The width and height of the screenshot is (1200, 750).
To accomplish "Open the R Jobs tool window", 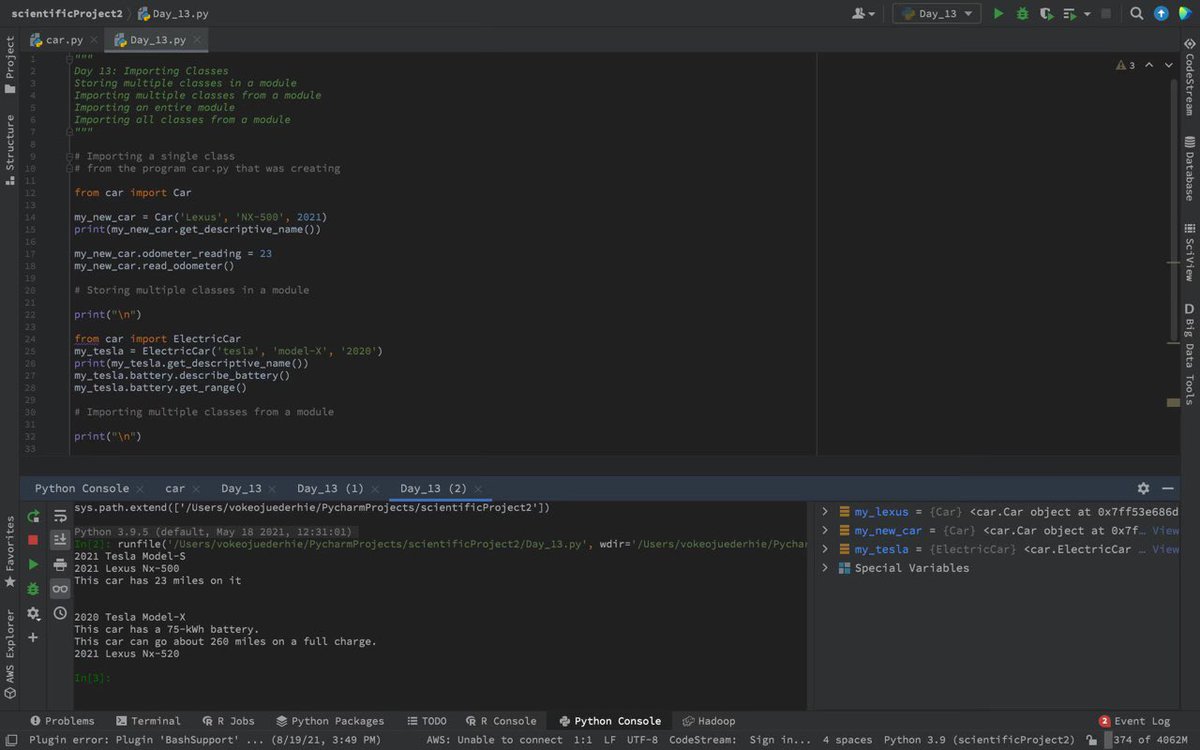I will point(227,721).
